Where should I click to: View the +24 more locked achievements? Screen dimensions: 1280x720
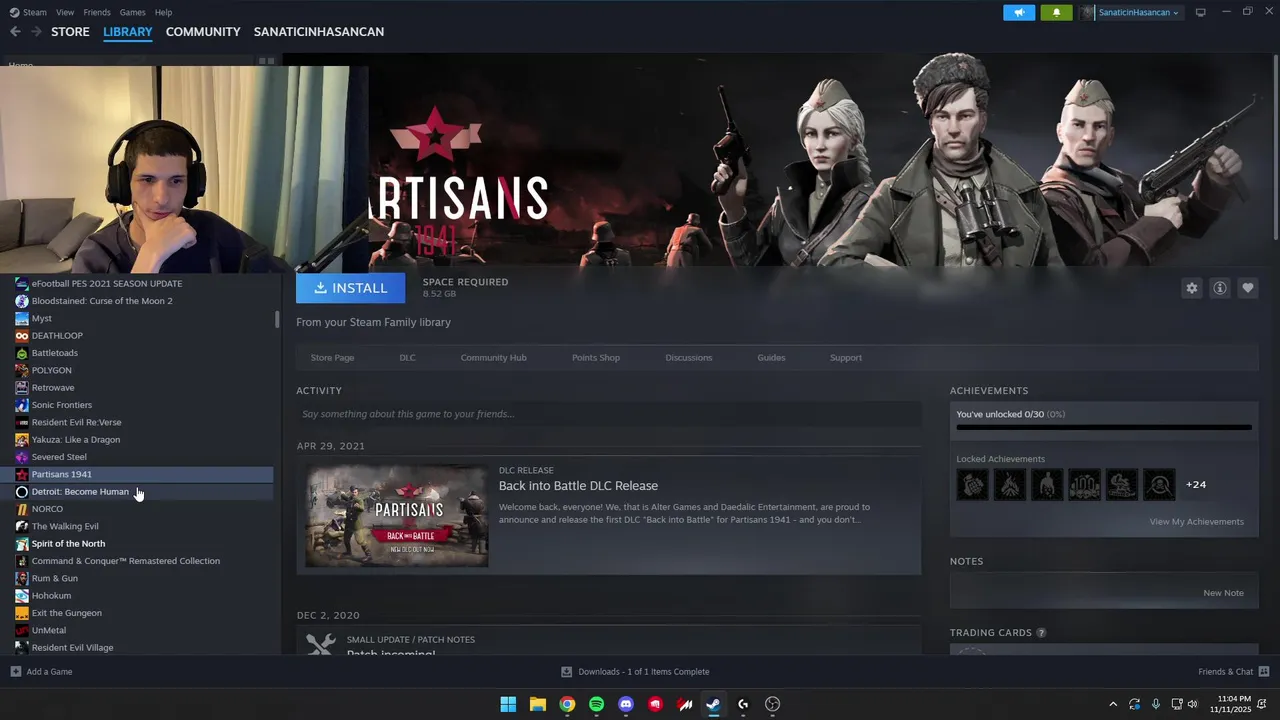click(1196, 485)
